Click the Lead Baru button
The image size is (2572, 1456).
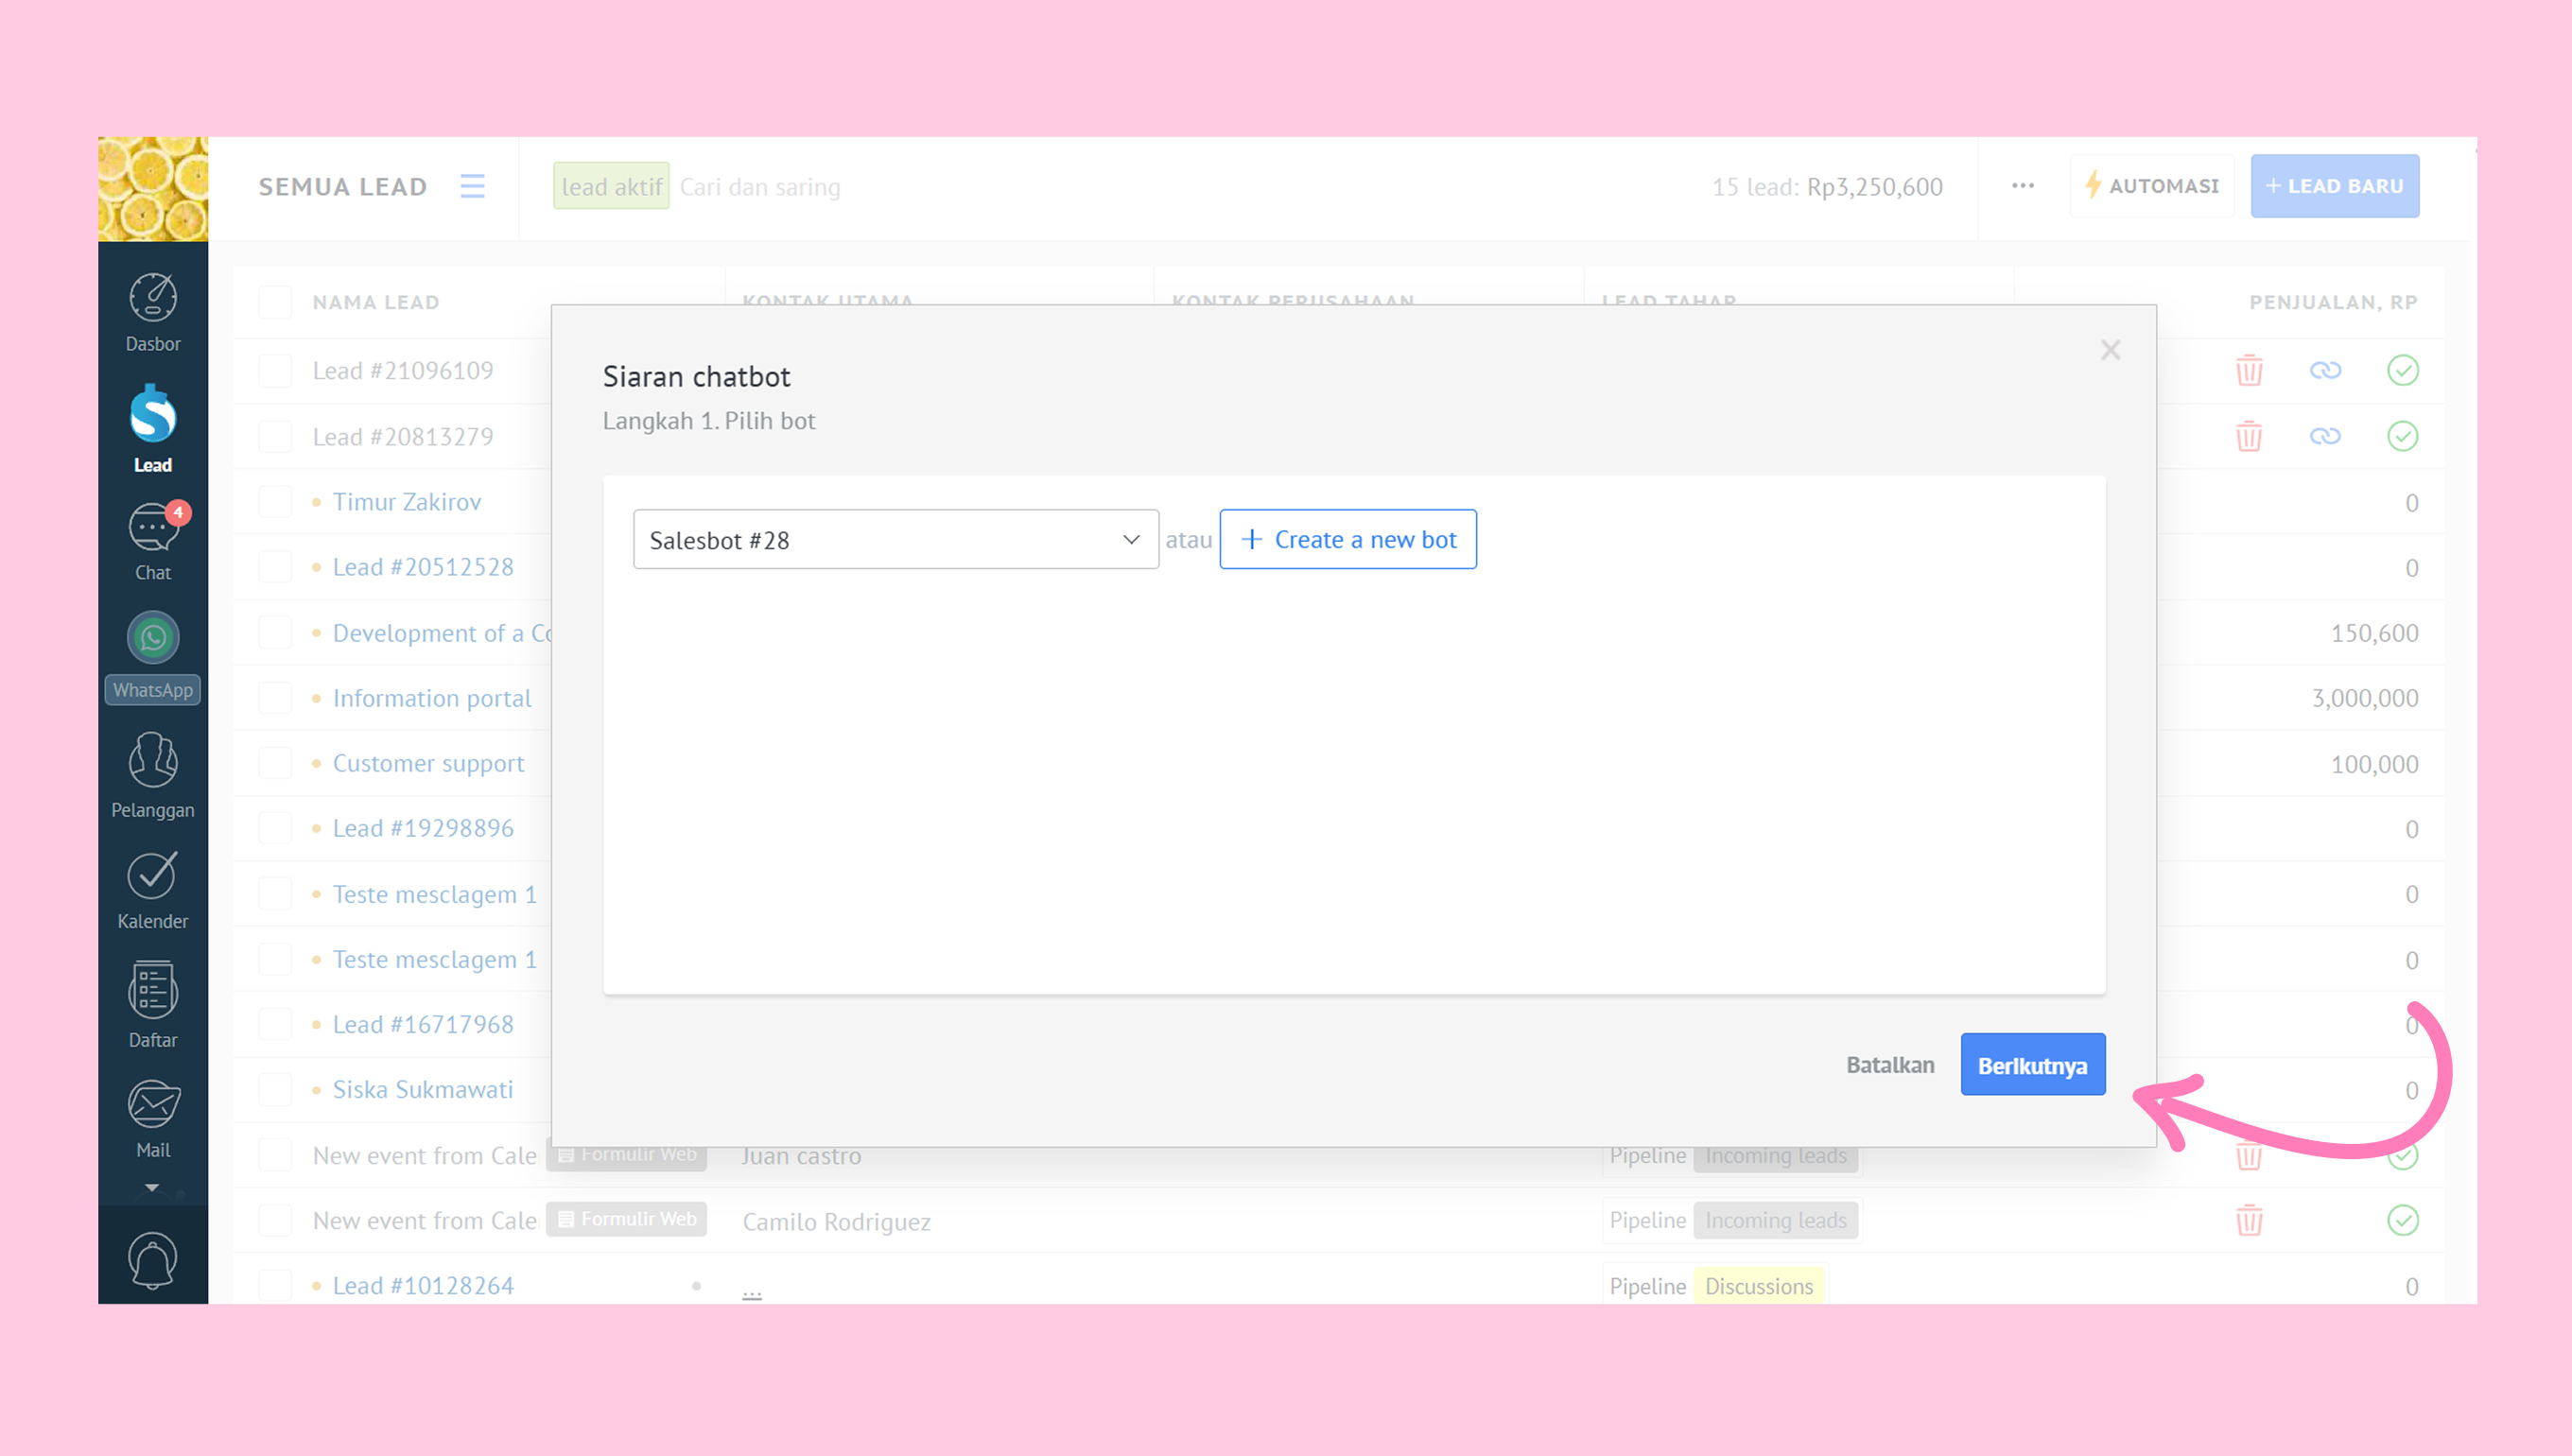[2334, 186]
